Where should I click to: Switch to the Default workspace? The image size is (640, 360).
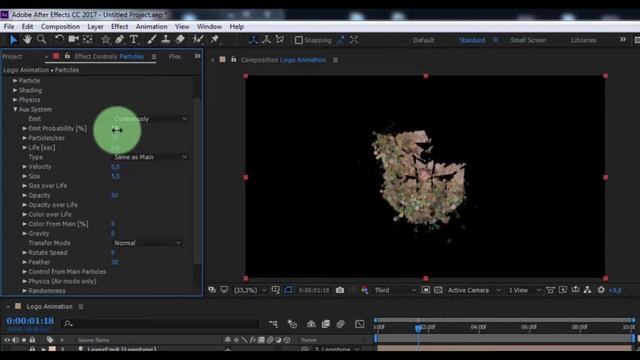[x=423, y=40]
